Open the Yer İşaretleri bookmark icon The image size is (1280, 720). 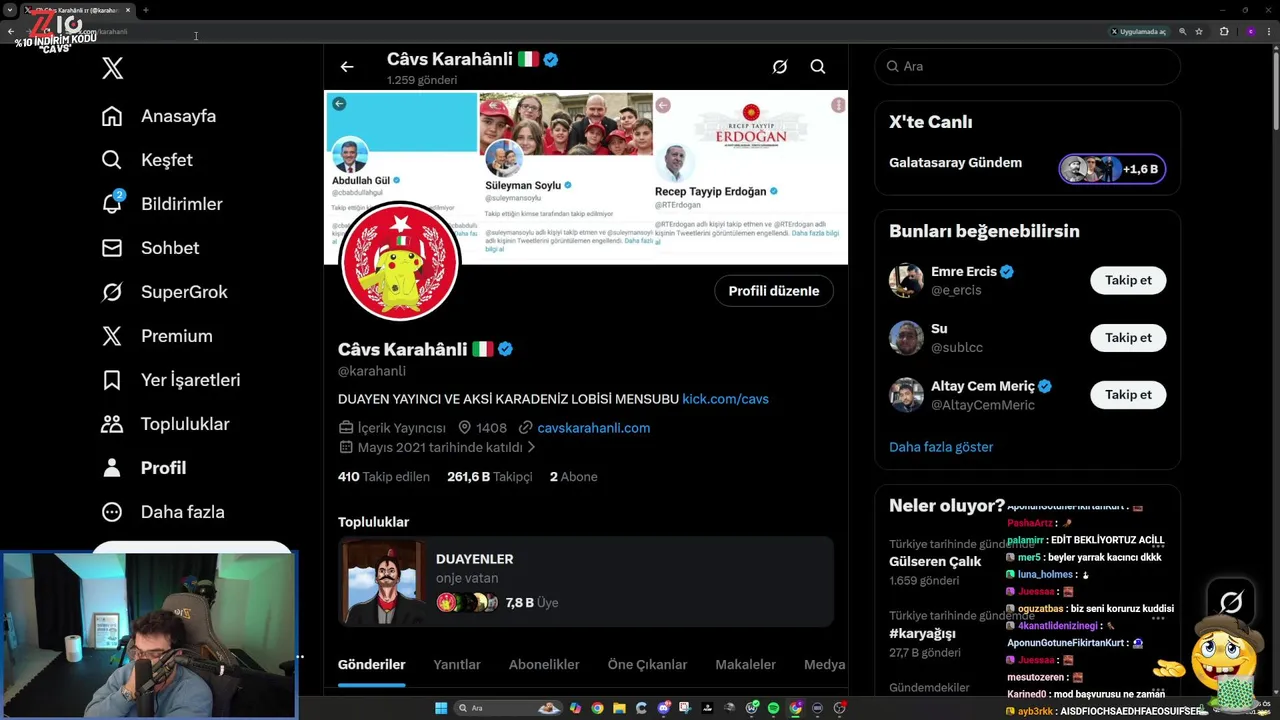coord(112,380)
